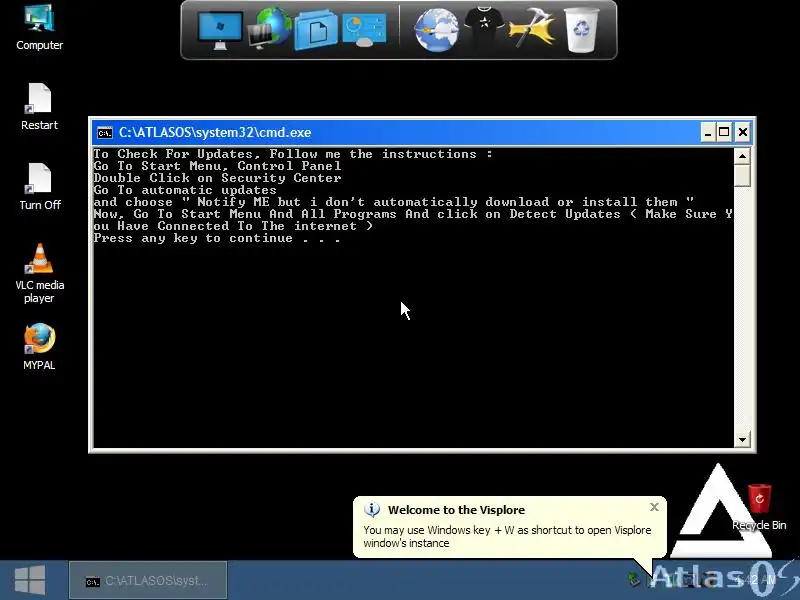800x600 pixels.
Task: Click the info icon in the Visplore balloon
Action: (372, 509)
